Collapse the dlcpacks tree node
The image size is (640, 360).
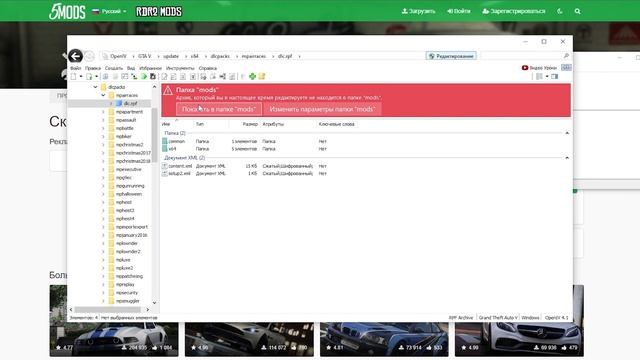(95, 87)
